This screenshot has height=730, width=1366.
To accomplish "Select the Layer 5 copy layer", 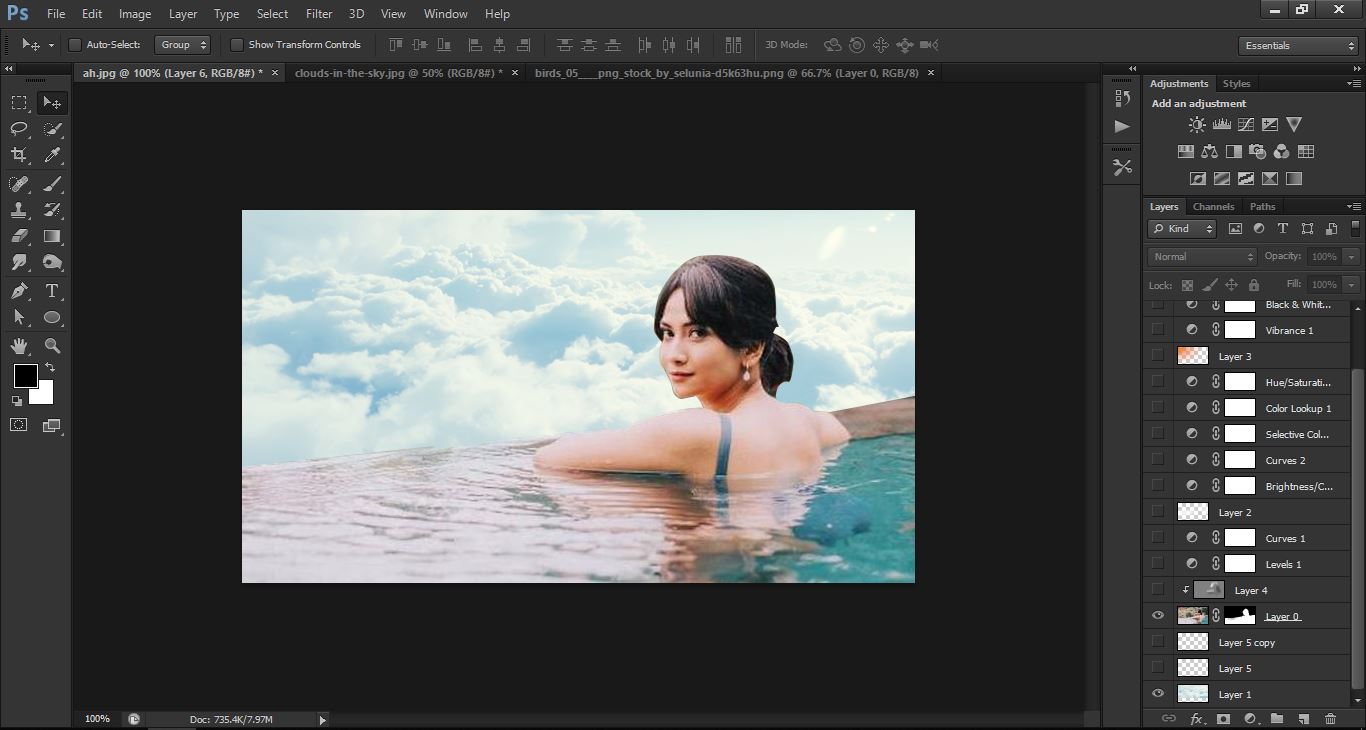I will (x=1246, y=642).
